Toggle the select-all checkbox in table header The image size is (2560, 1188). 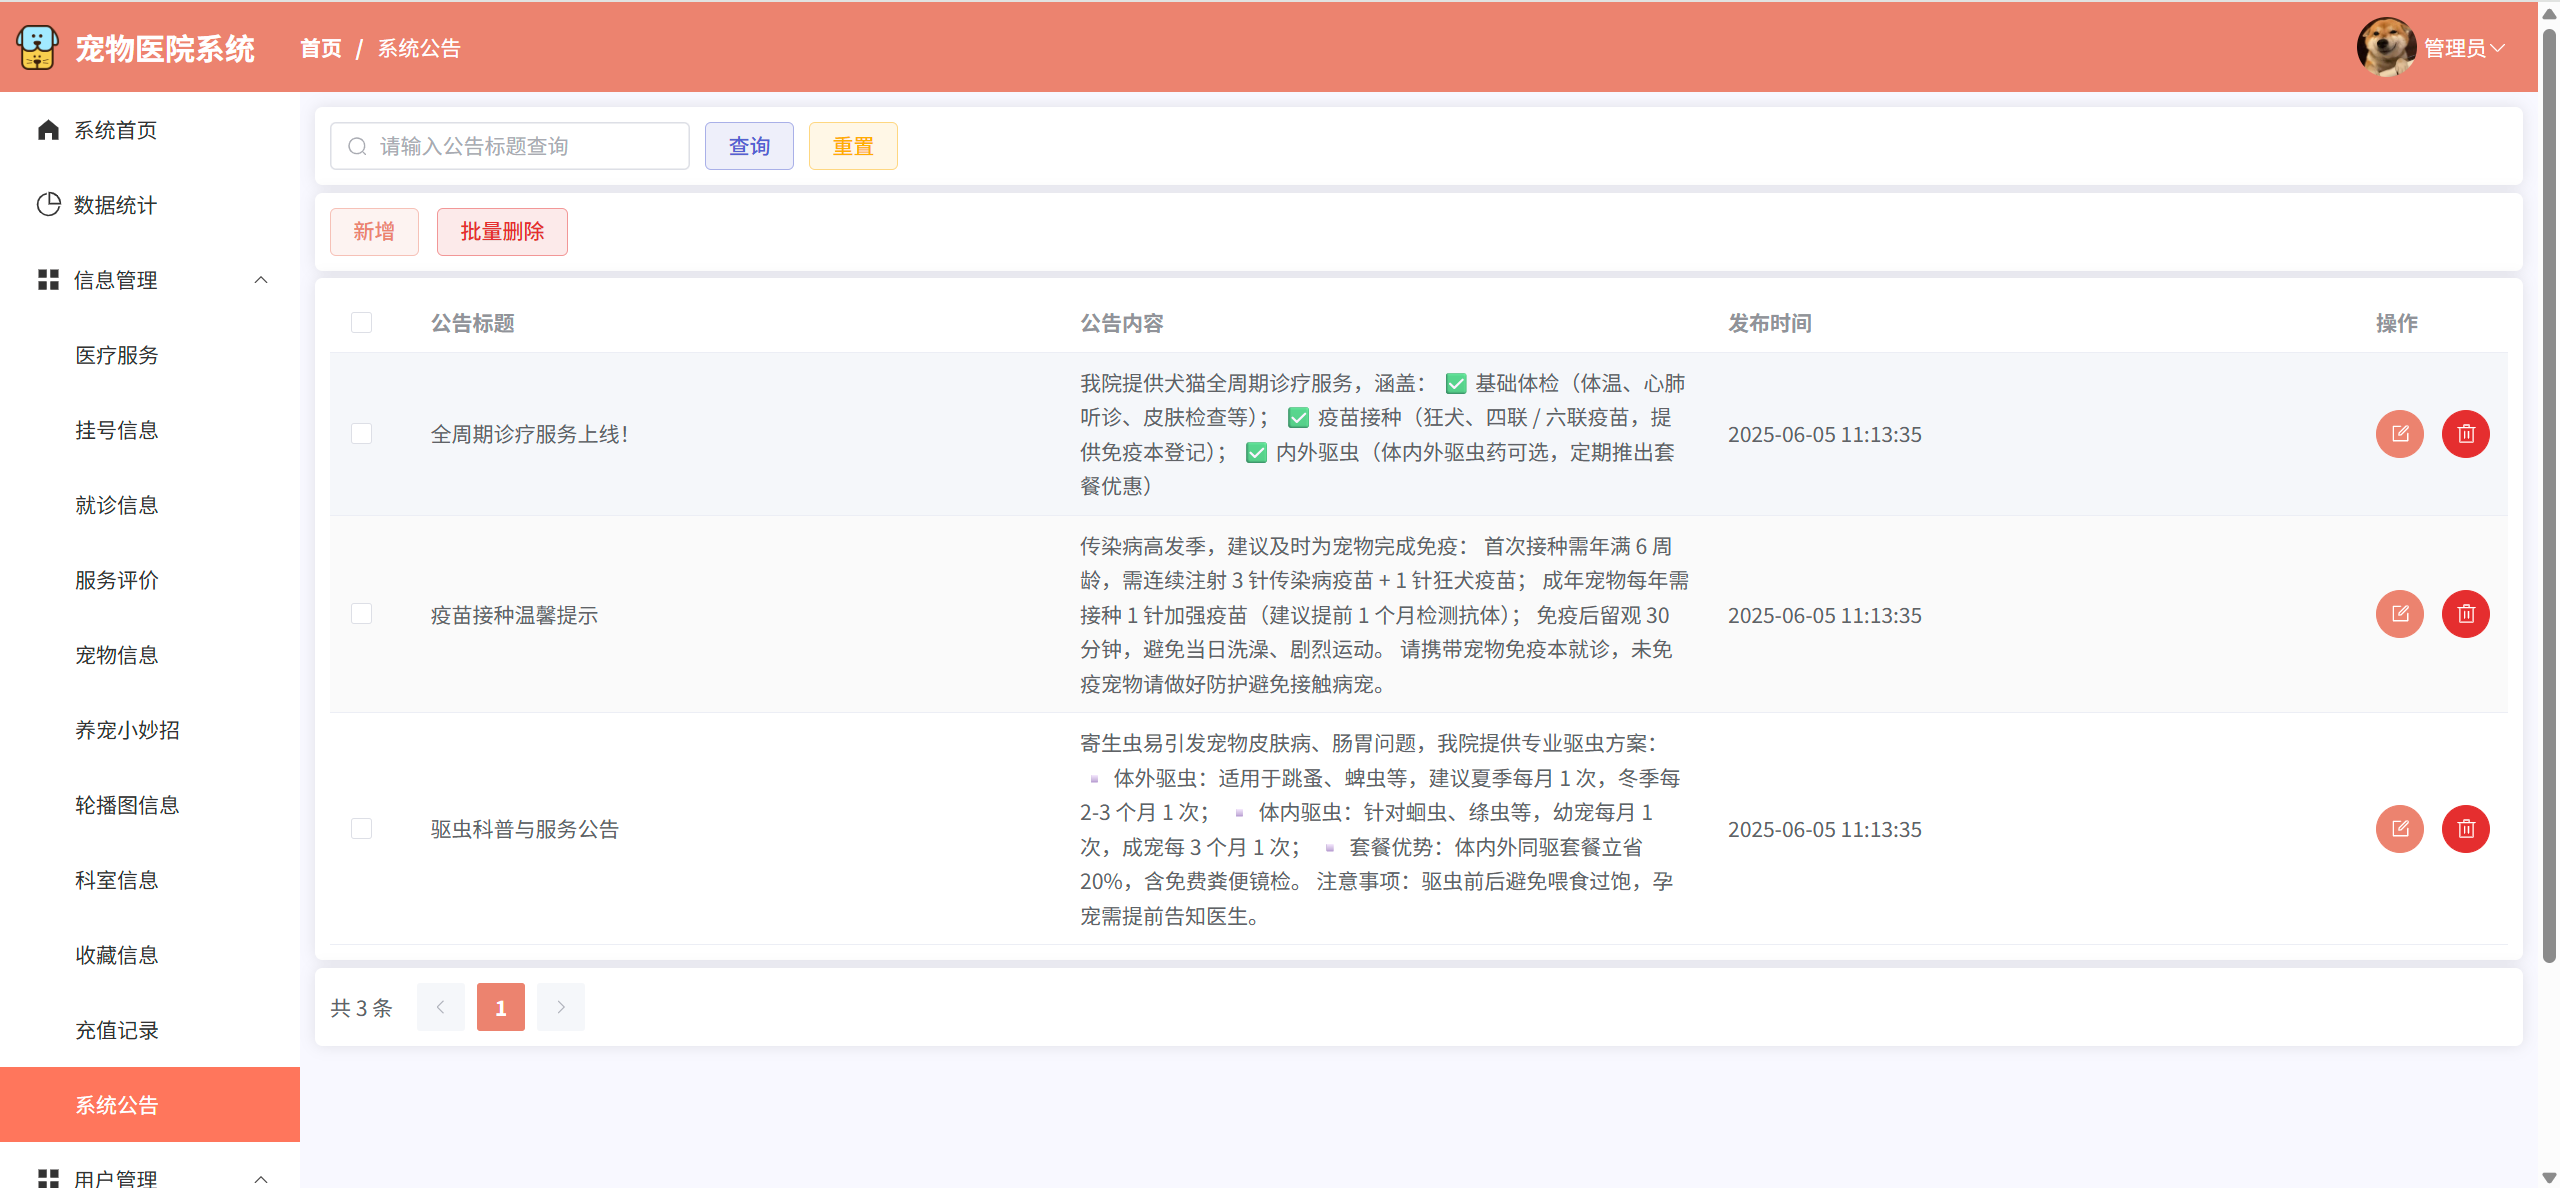361,322
